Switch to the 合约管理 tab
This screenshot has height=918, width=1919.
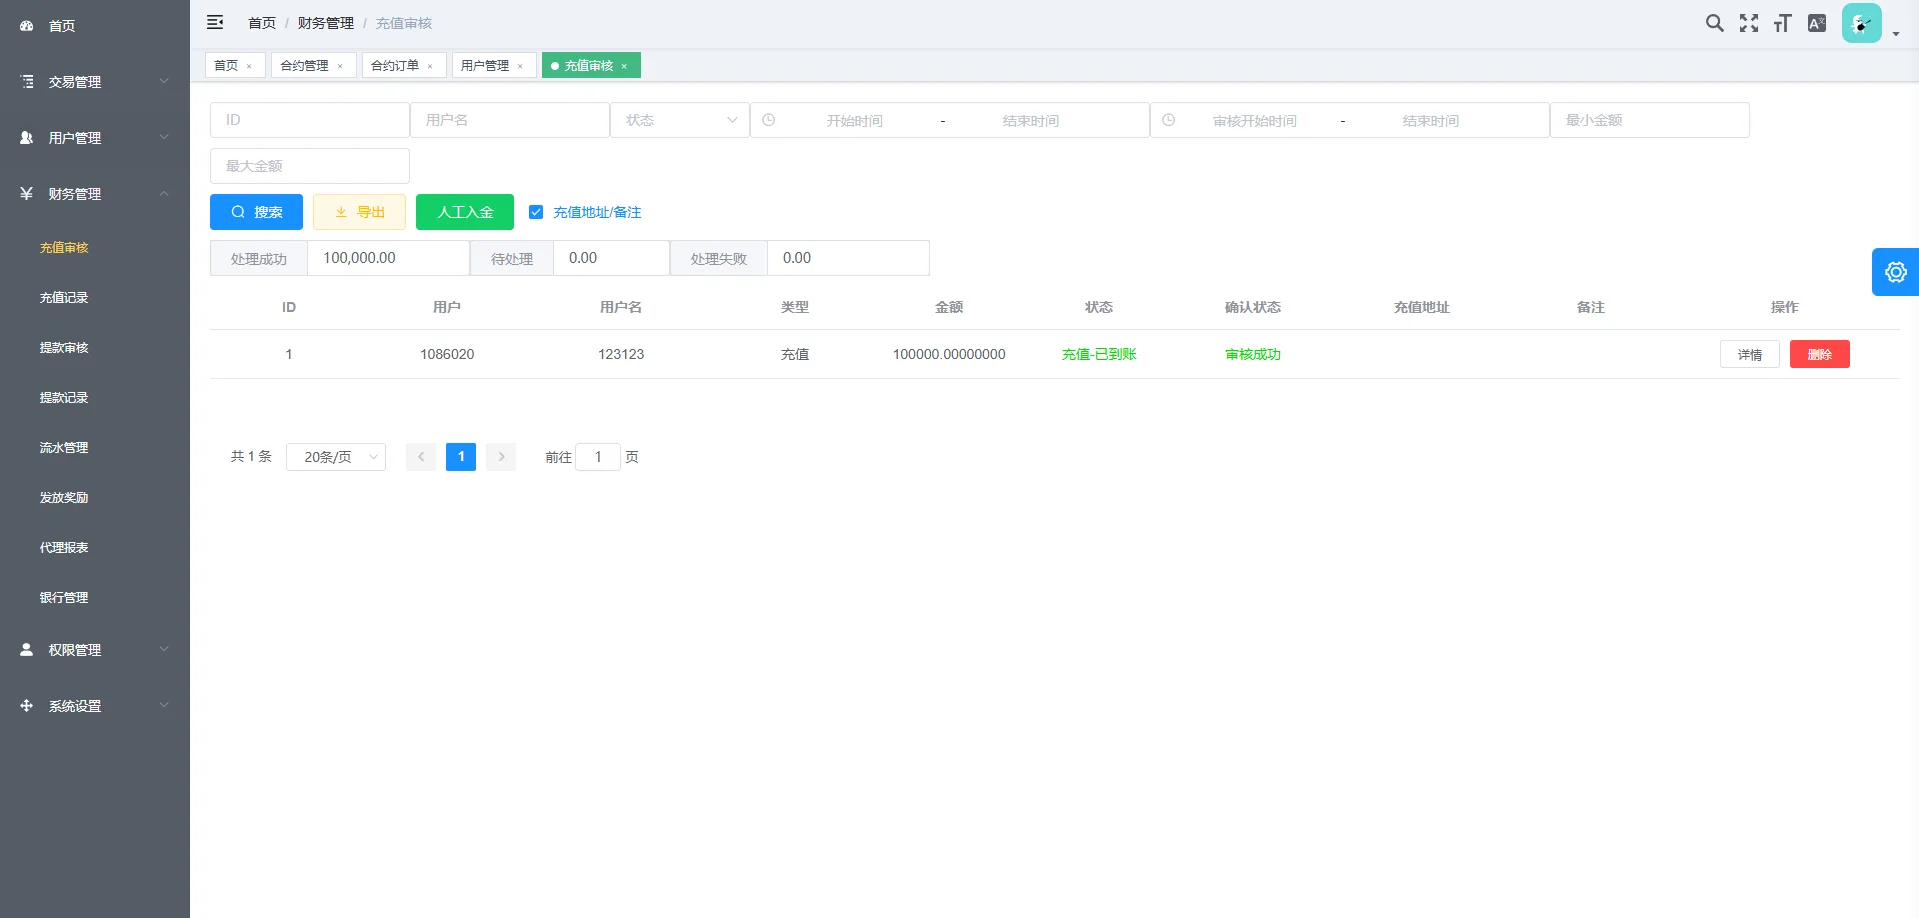[305, 65]
